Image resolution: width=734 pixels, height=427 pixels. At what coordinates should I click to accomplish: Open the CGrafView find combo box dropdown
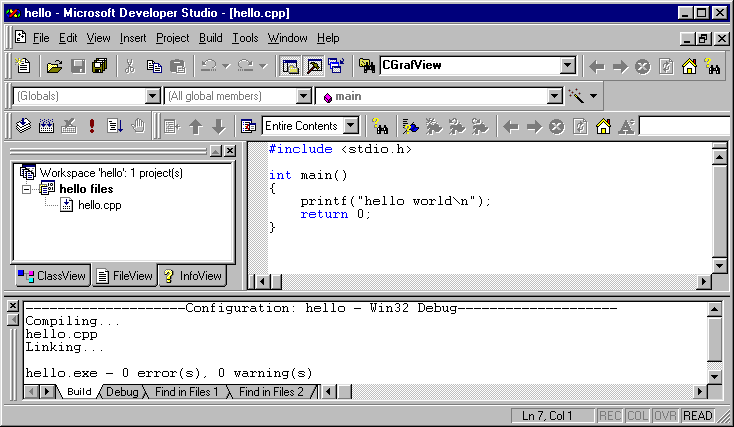[x=568, y=67]
